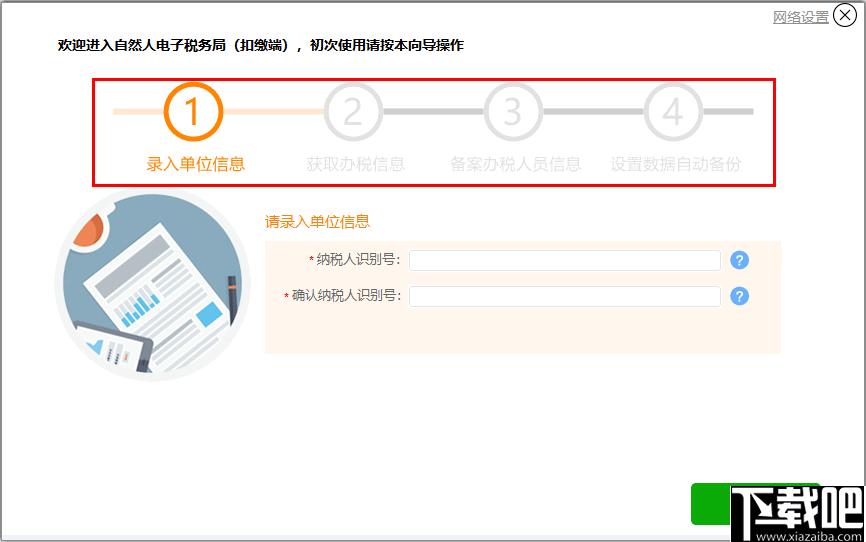This screenshot has height=542, width=866.
Task: Click the step 3 circle icon
Action: point(513,112)
